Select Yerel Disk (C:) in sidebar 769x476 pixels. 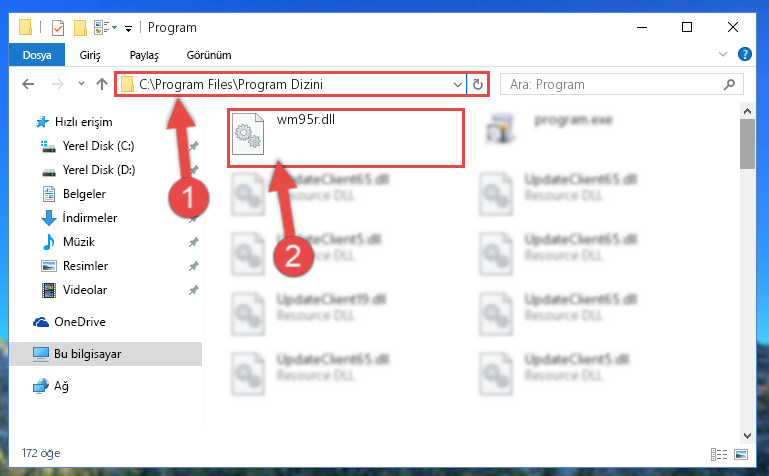(98, 146)
